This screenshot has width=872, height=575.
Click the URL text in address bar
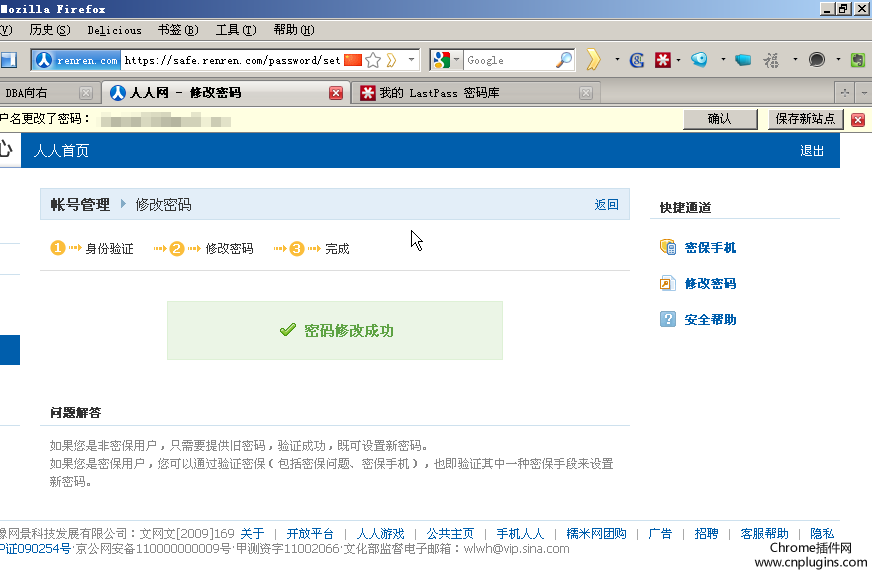pos(232,60)
